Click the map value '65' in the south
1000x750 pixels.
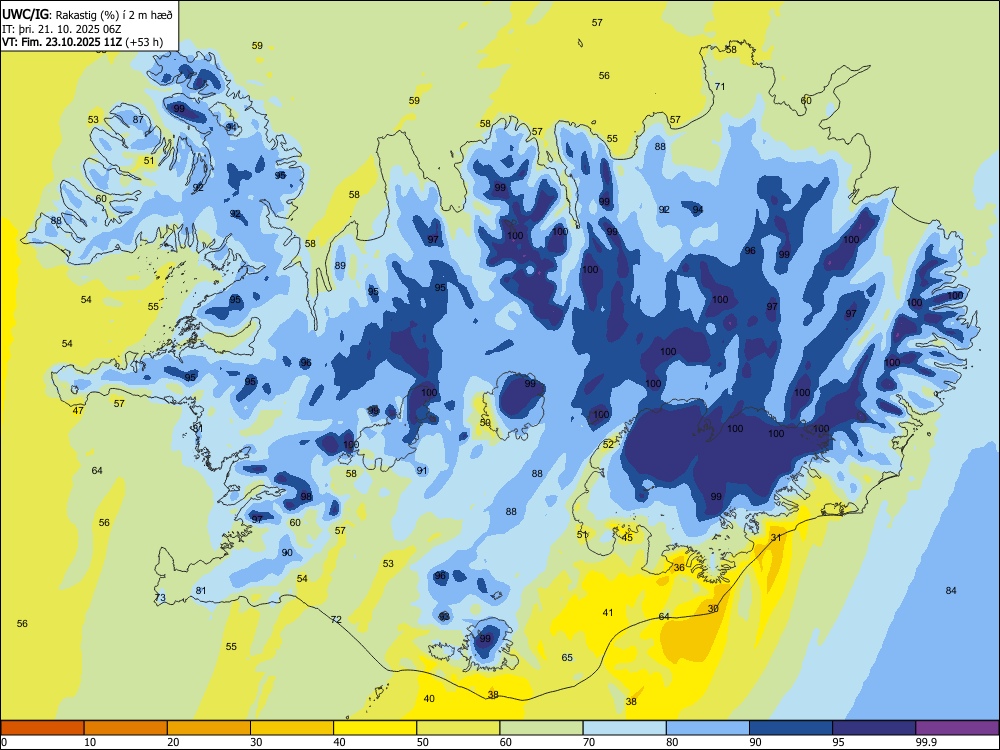click(x=567, y=658)
